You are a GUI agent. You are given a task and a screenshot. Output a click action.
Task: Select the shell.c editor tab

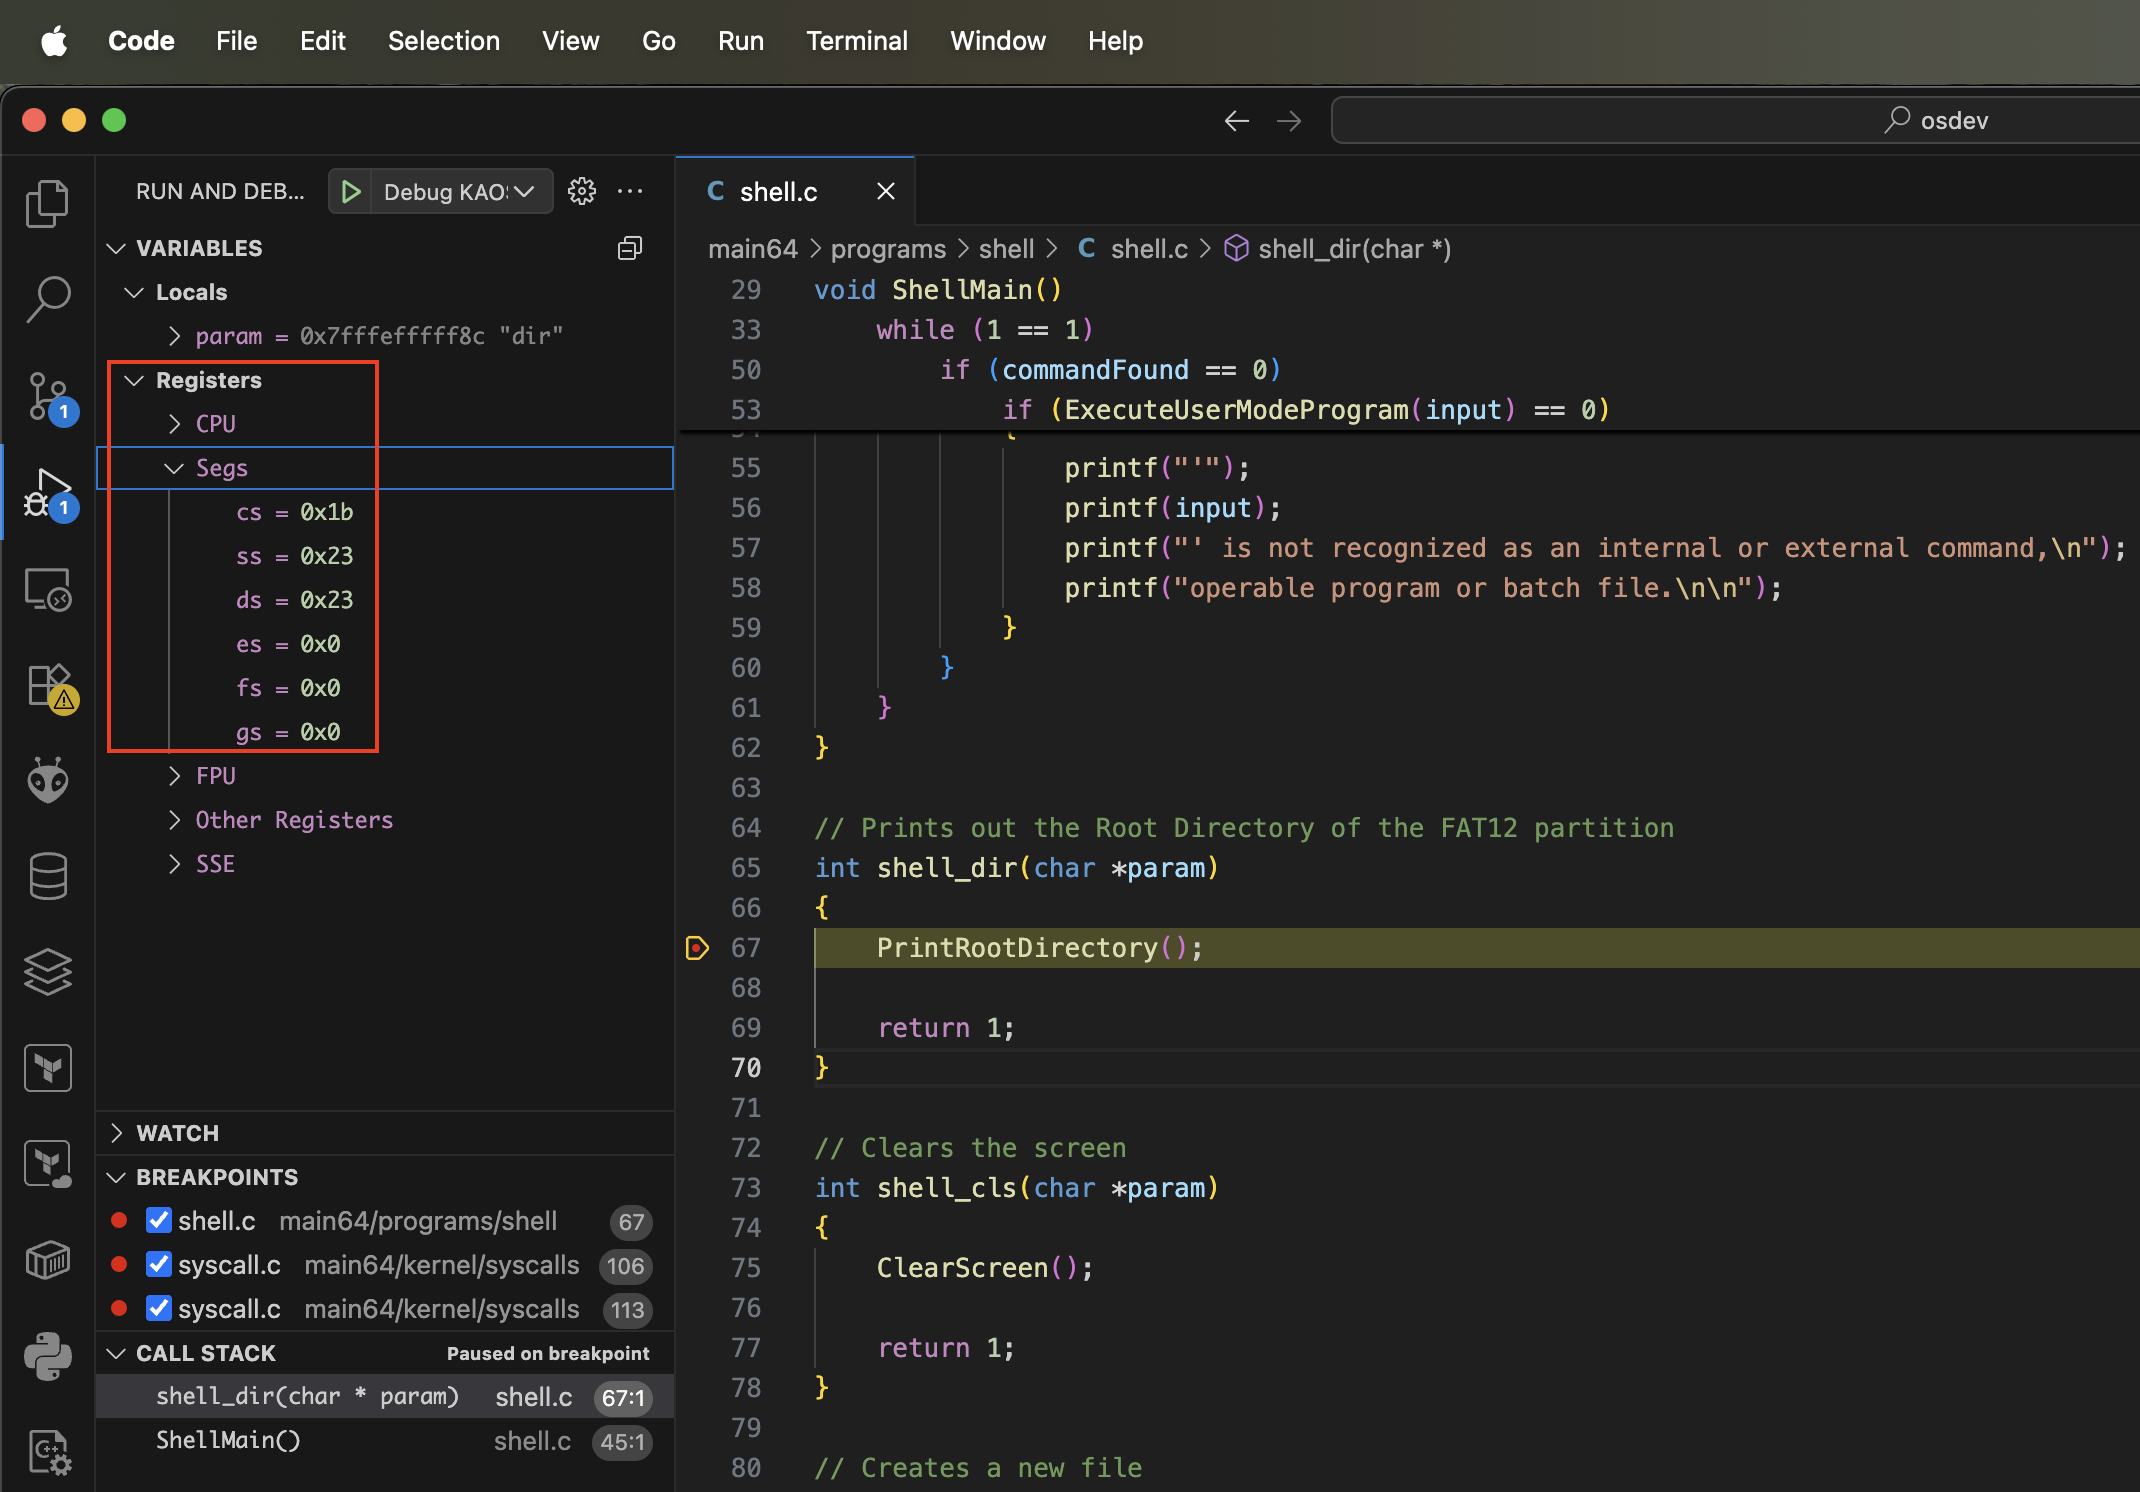tap(796, 191)
